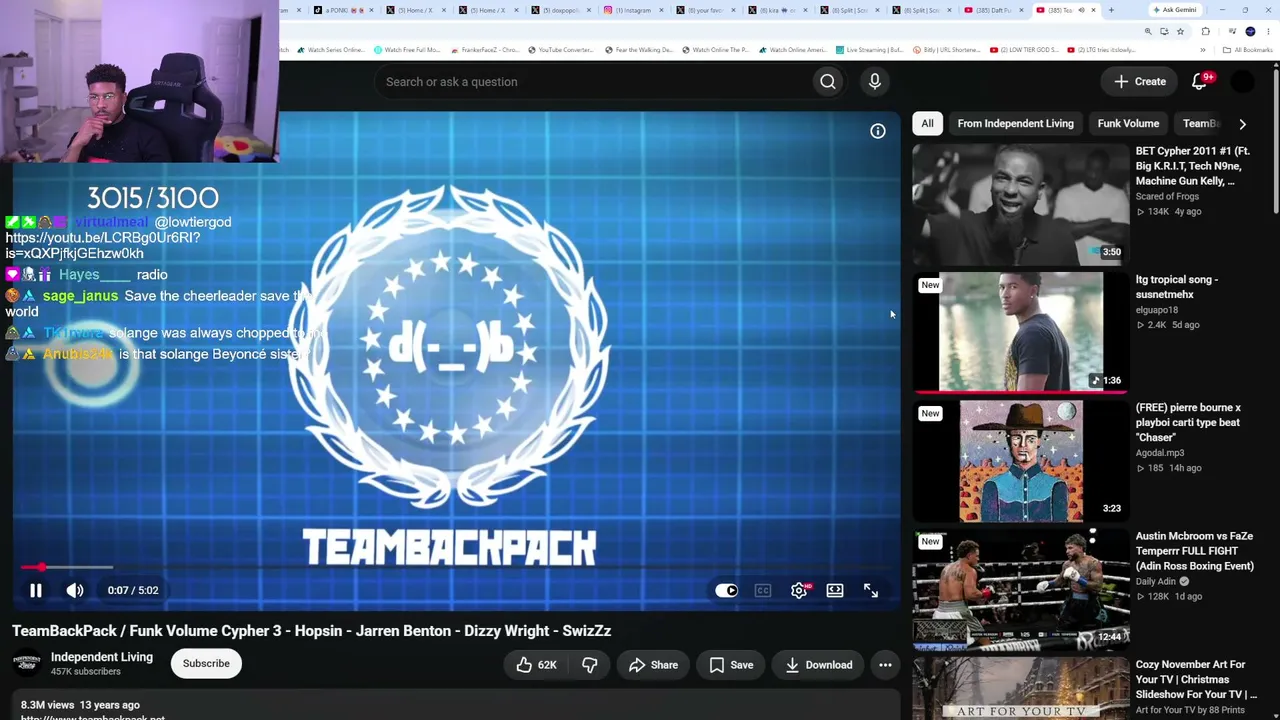Dislike the video

(x=590, y=665)
